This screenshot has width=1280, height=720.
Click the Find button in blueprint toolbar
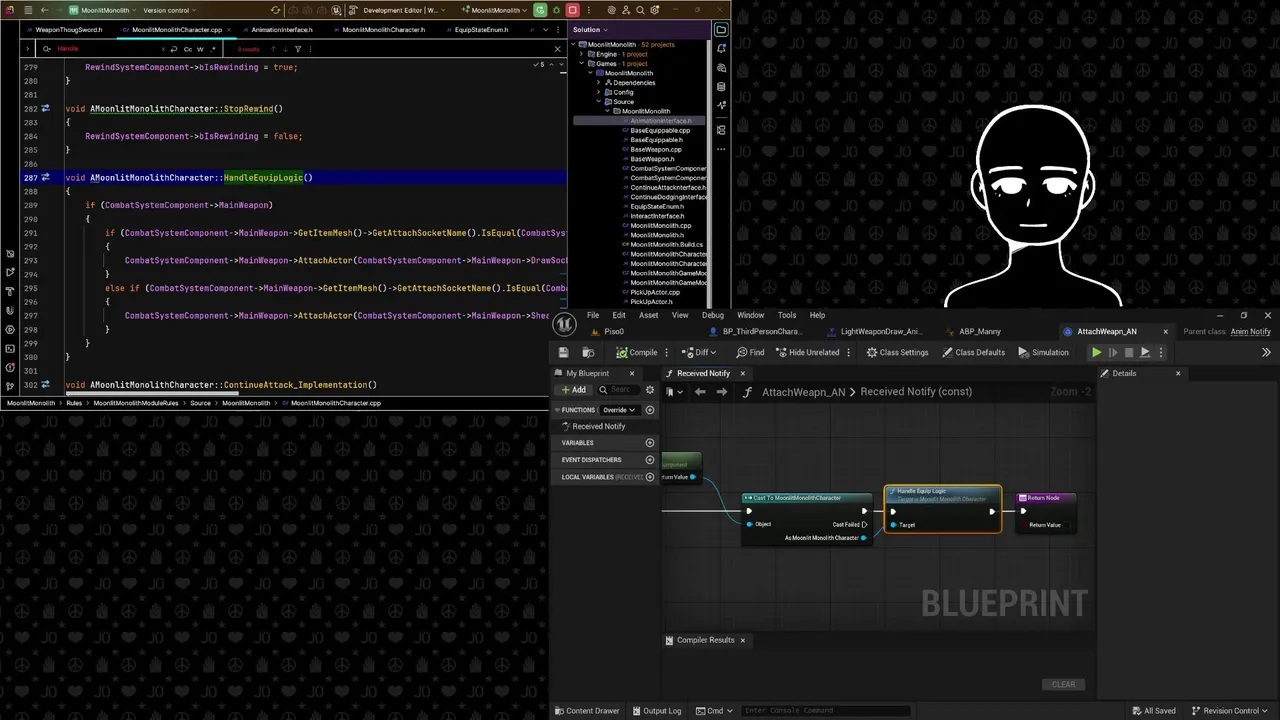pyautogui.click(x=750, y=352)
